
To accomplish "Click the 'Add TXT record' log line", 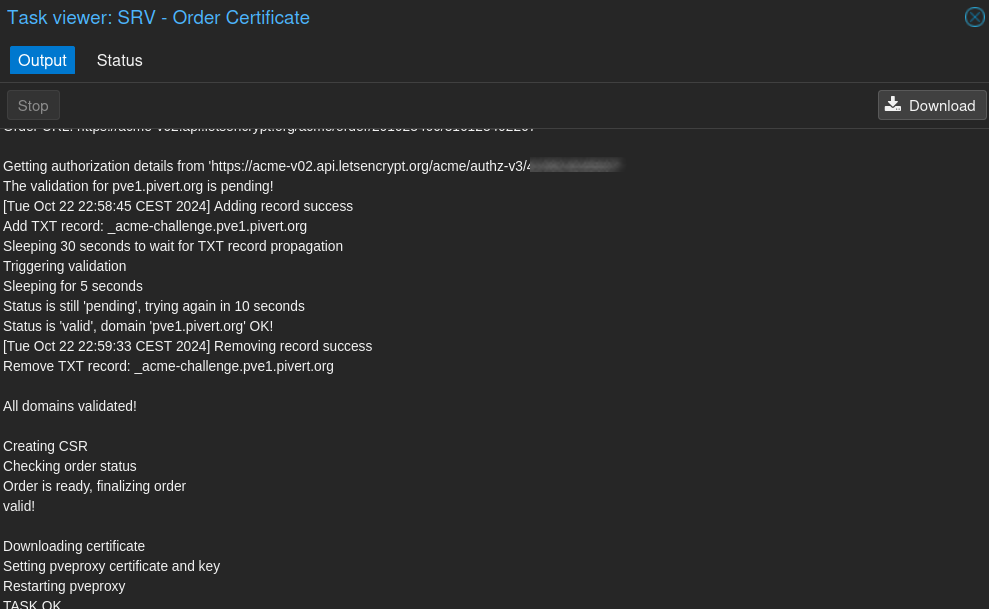I will click(x=155, y=226).
